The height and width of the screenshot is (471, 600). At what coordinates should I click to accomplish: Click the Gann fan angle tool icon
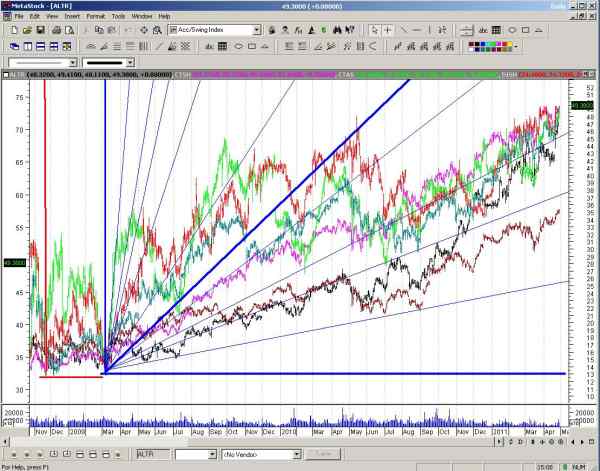(x=172, y=46)
